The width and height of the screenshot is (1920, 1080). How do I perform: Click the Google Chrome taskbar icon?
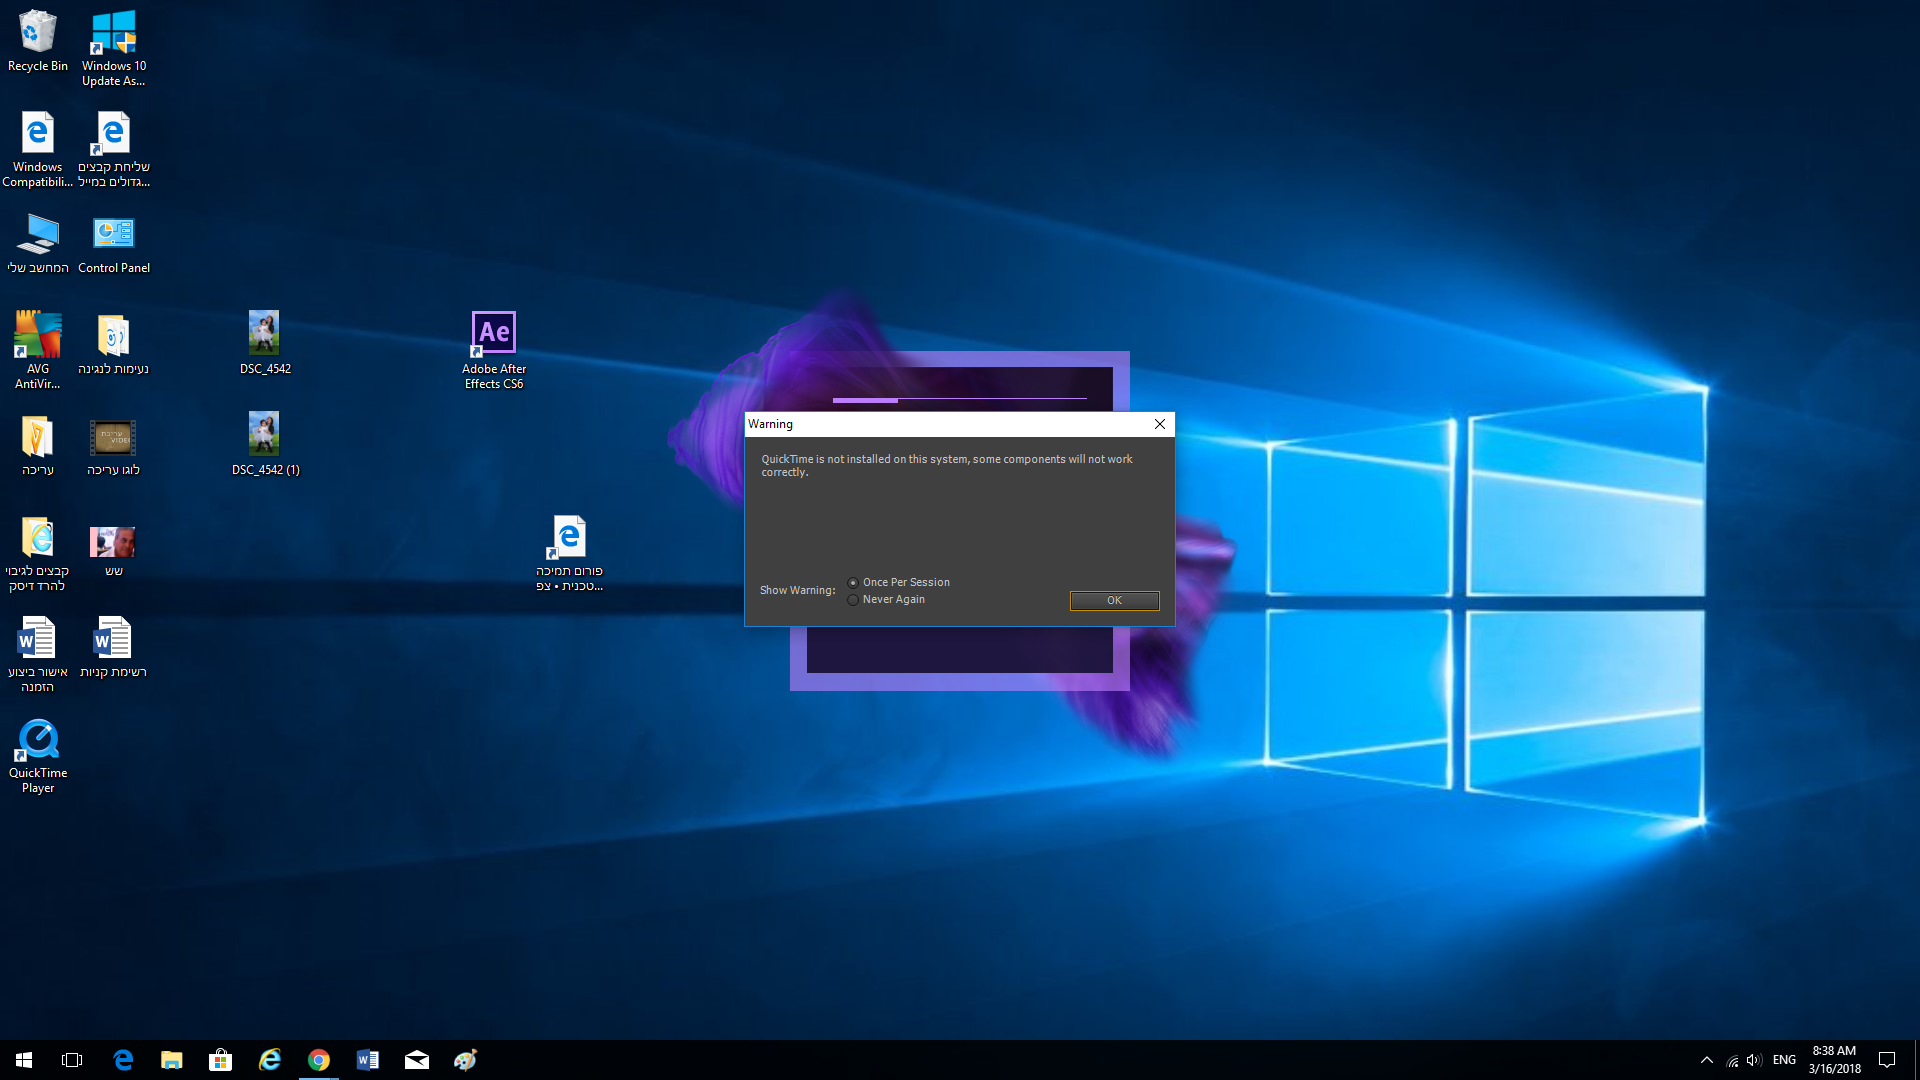(x=319, y=1060)
